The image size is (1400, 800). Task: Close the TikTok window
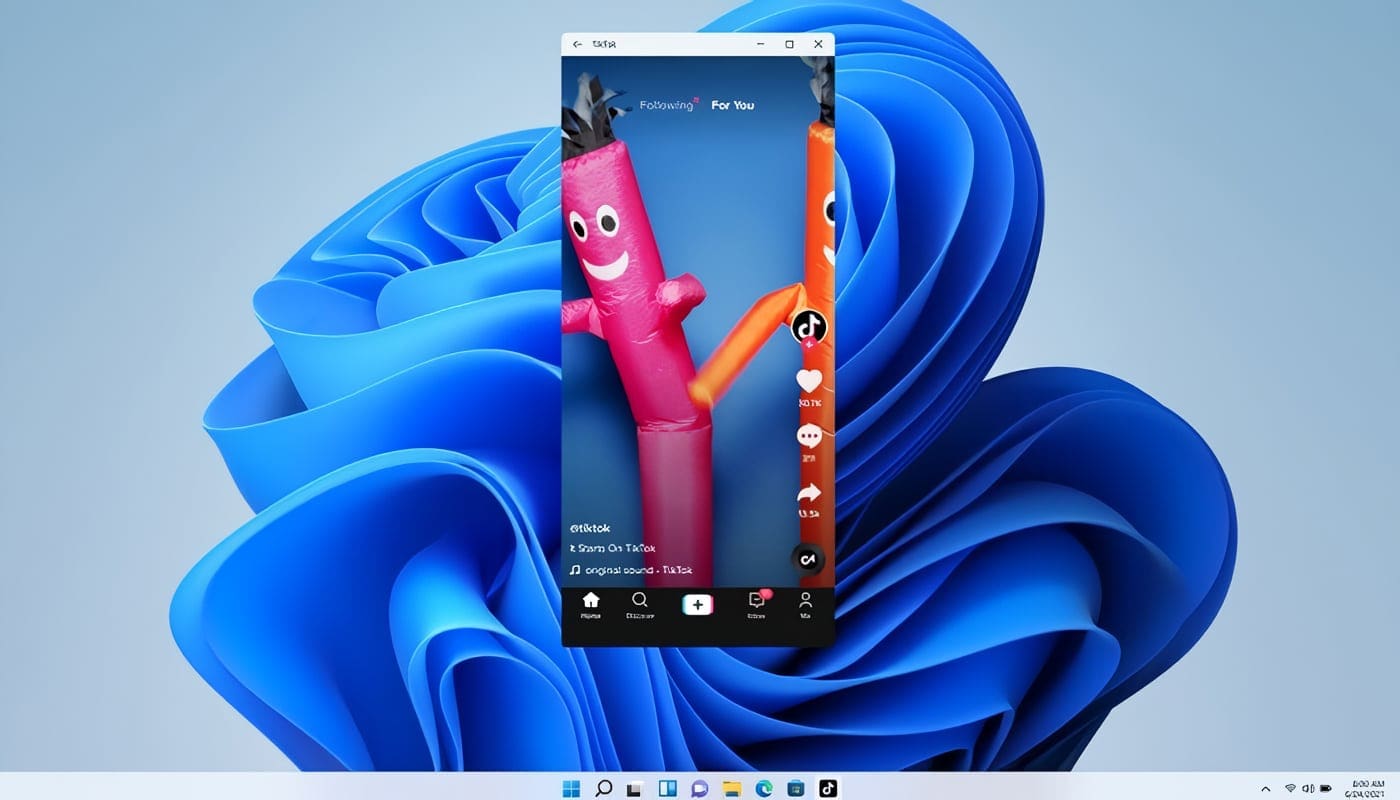(818, 44)
